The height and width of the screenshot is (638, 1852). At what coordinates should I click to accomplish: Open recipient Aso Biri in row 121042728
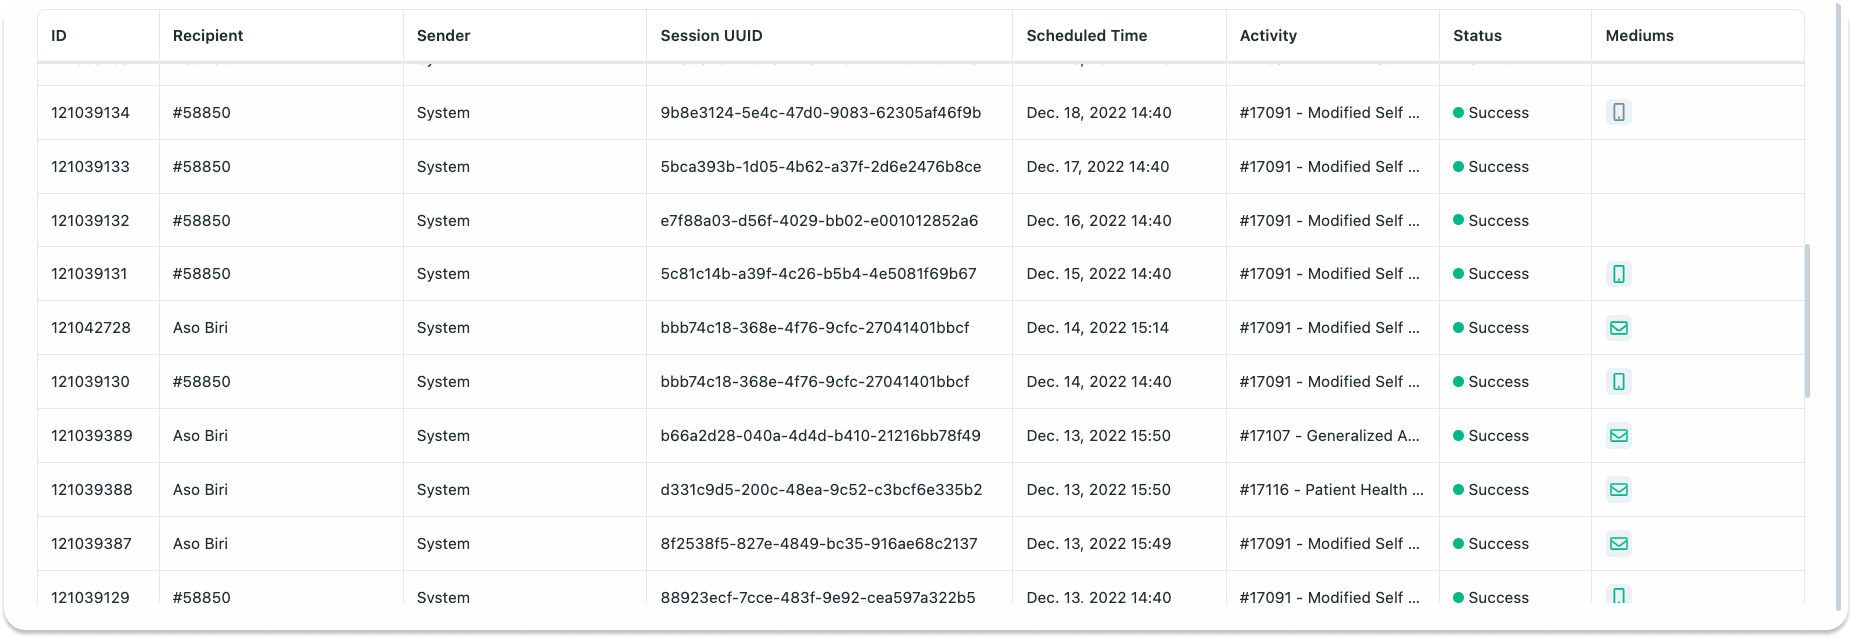coord(200,328)
